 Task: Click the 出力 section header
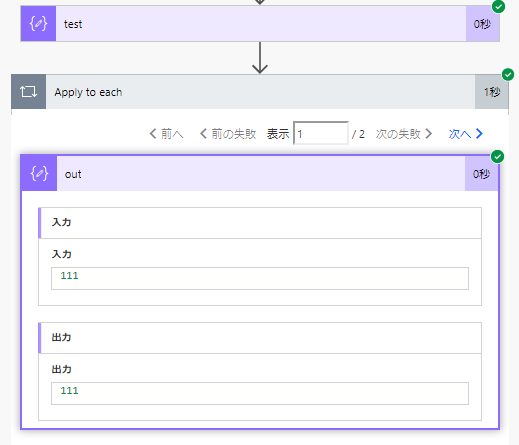(260, 338)
